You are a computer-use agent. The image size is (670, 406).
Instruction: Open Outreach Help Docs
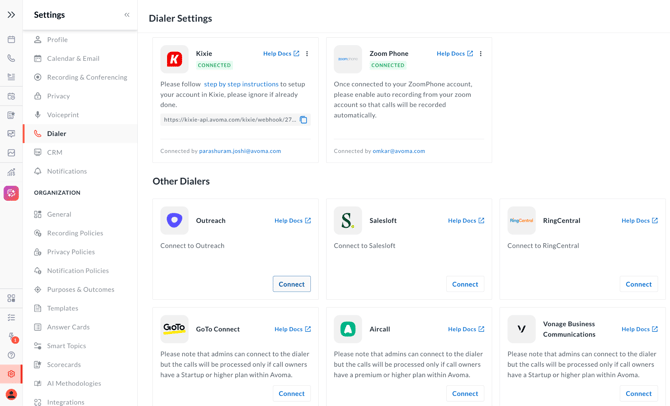pyautogui.click(x=293, y=221)
